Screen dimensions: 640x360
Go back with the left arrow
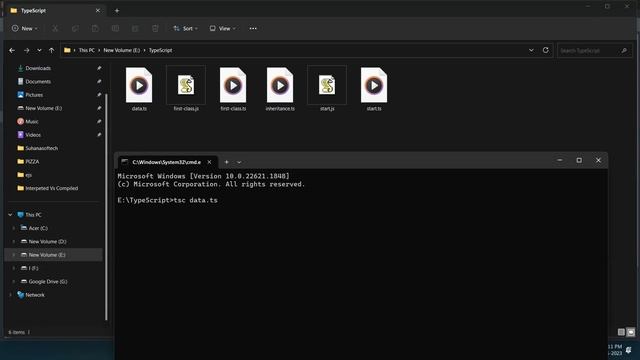(12, 50)
